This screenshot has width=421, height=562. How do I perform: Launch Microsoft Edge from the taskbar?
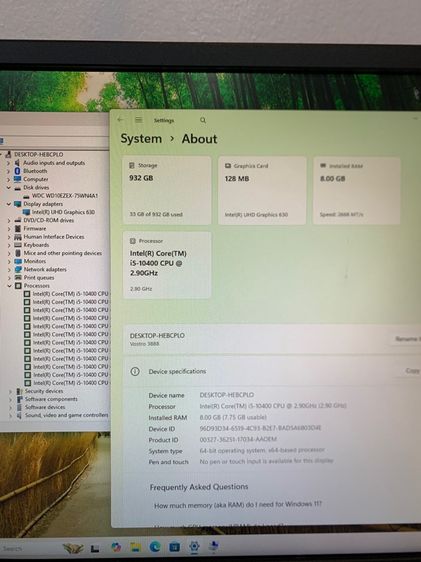(155, 547)
